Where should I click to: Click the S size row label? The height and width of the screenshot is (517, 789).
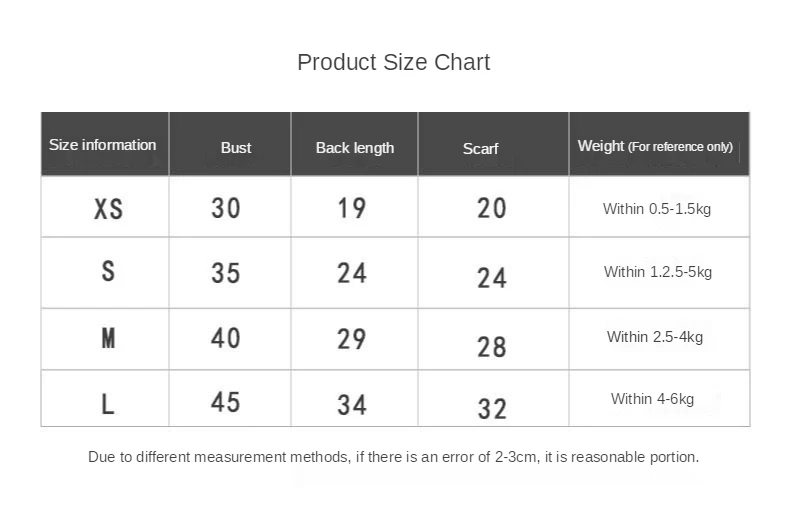108,271
